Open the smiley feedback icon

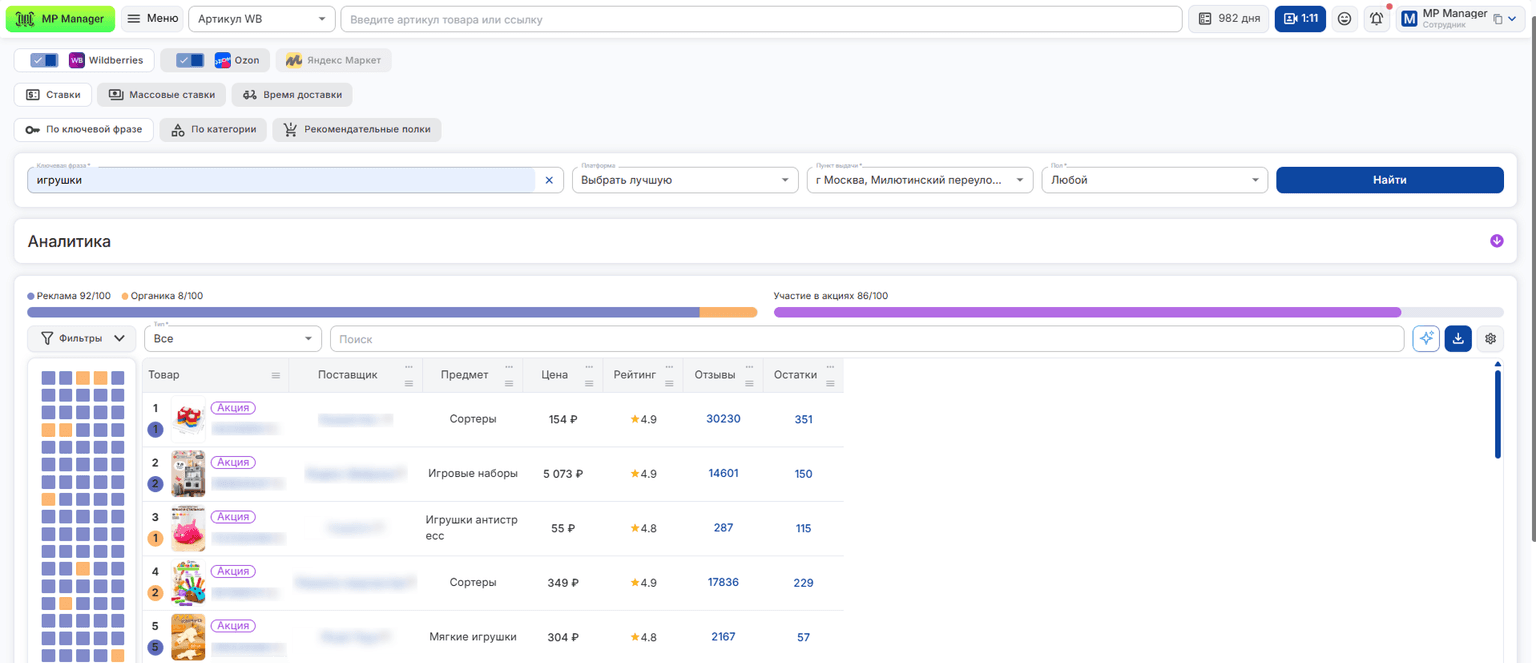(x=1345, y=19)
